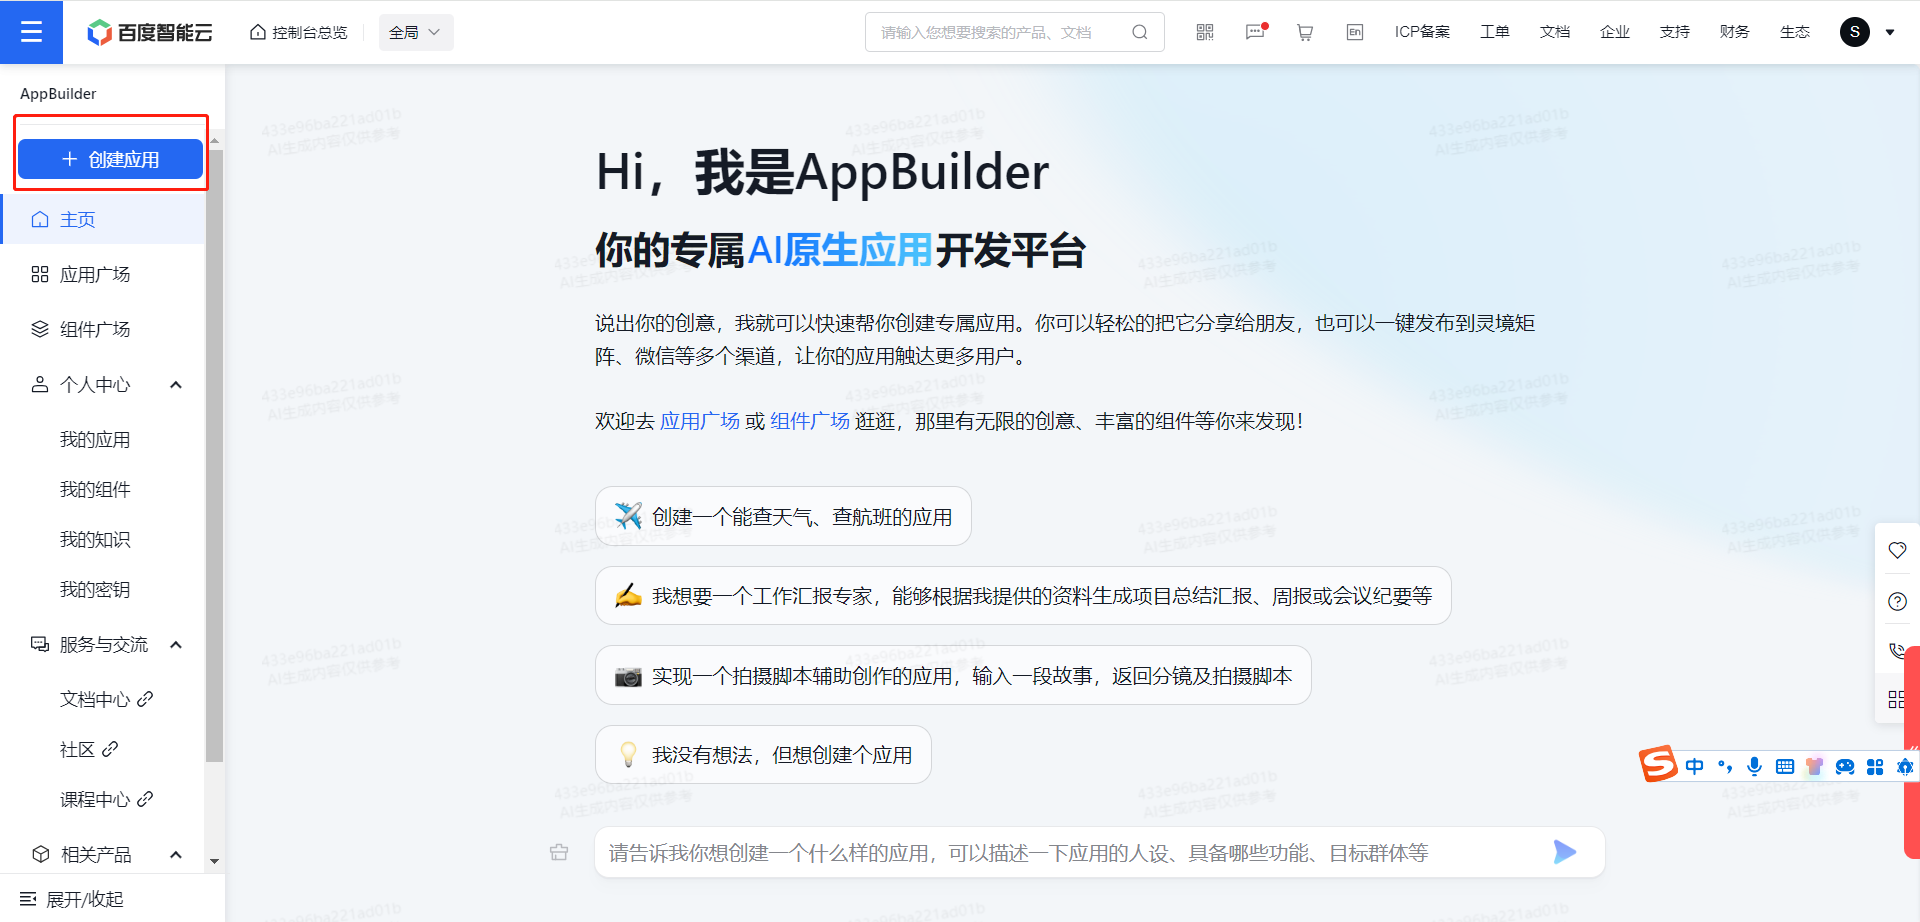Screen dimensions: 1920x922
Task: Toggle sidebar with 展开/收起
Action: click(72, 899)
